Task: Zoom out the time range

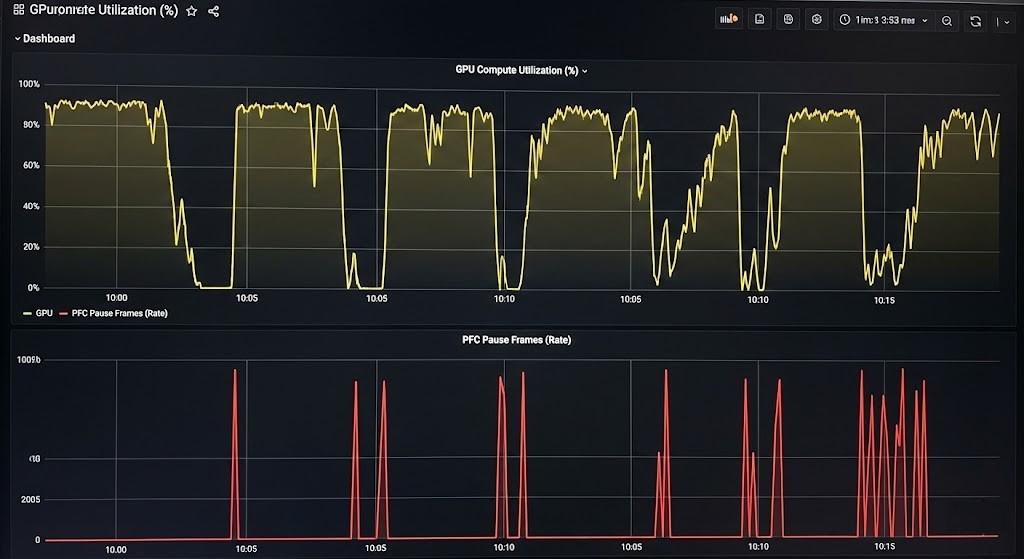Action: pyautogui.click(x=947, y=21)
